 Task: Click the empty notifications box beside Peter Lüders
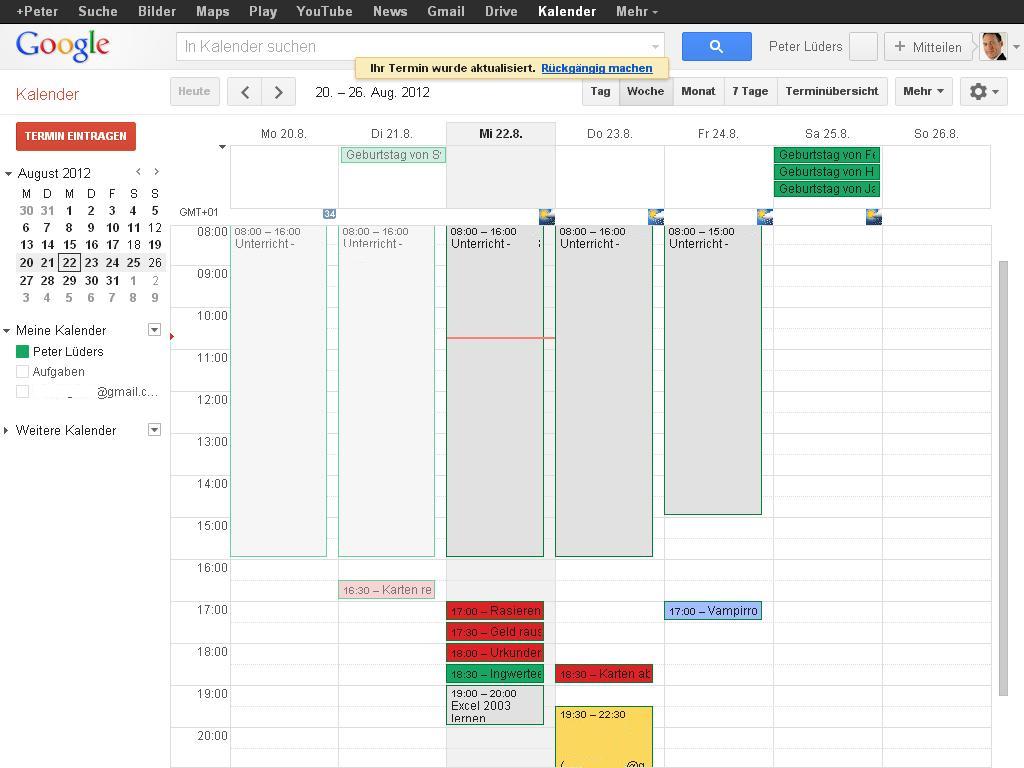coord(863,47)
